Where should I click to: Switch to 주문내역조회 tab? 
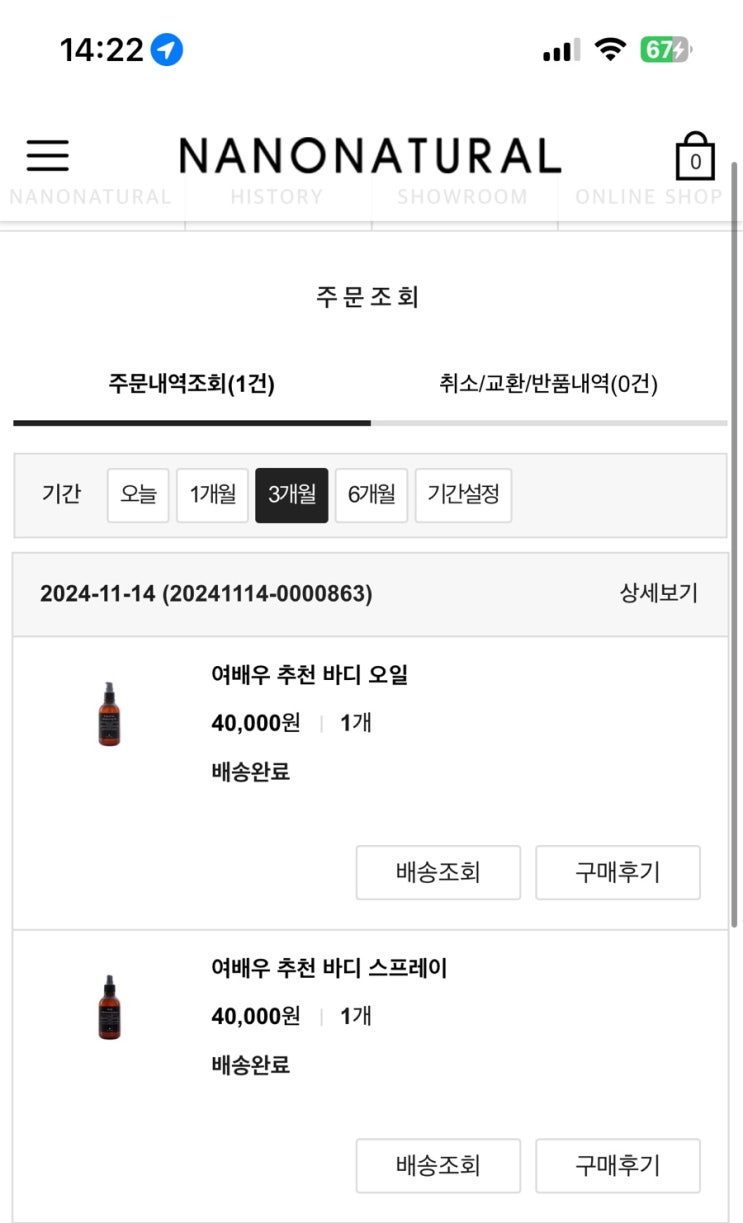click(x=191, y=384)
